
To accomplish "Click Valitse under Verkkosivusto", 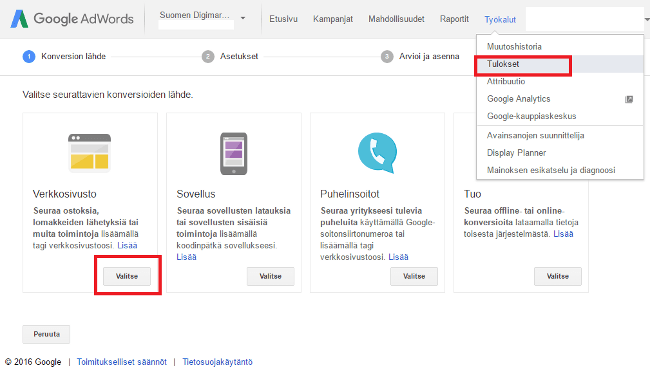I will [x=127, y=276].
